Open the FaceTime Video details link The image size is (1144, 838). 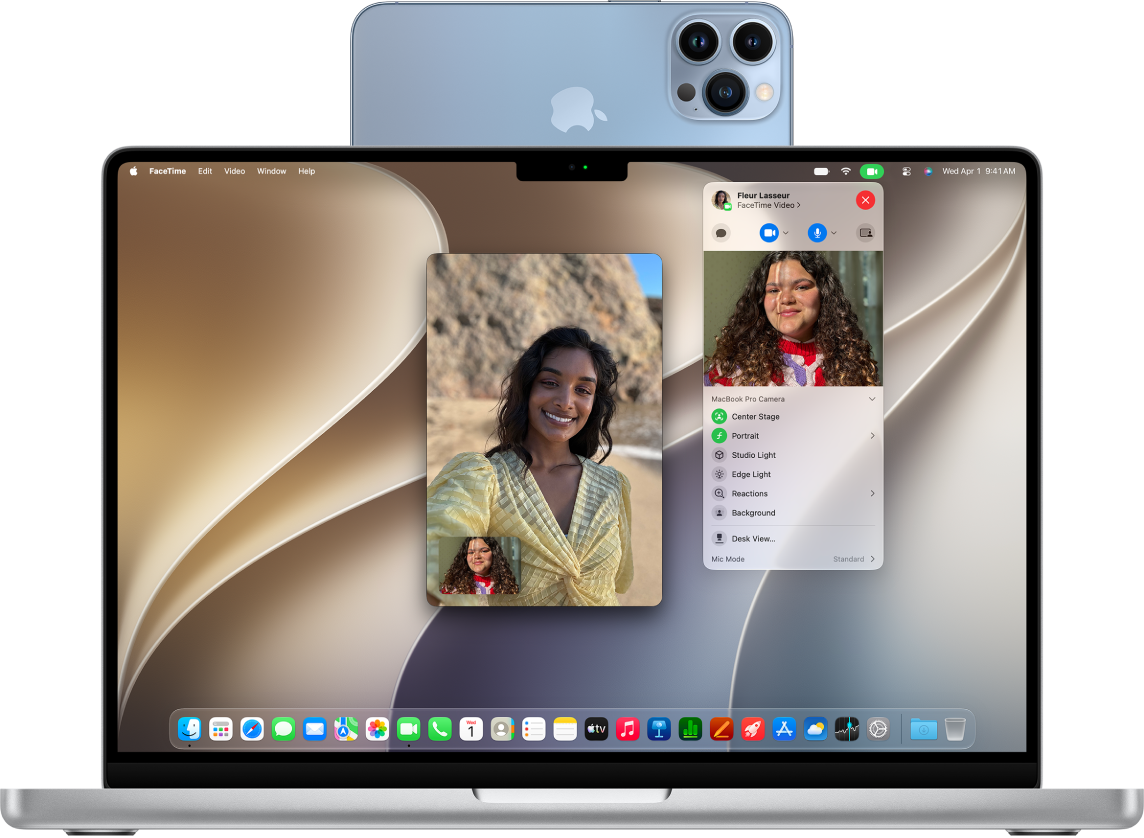click(x=769, y=206)
